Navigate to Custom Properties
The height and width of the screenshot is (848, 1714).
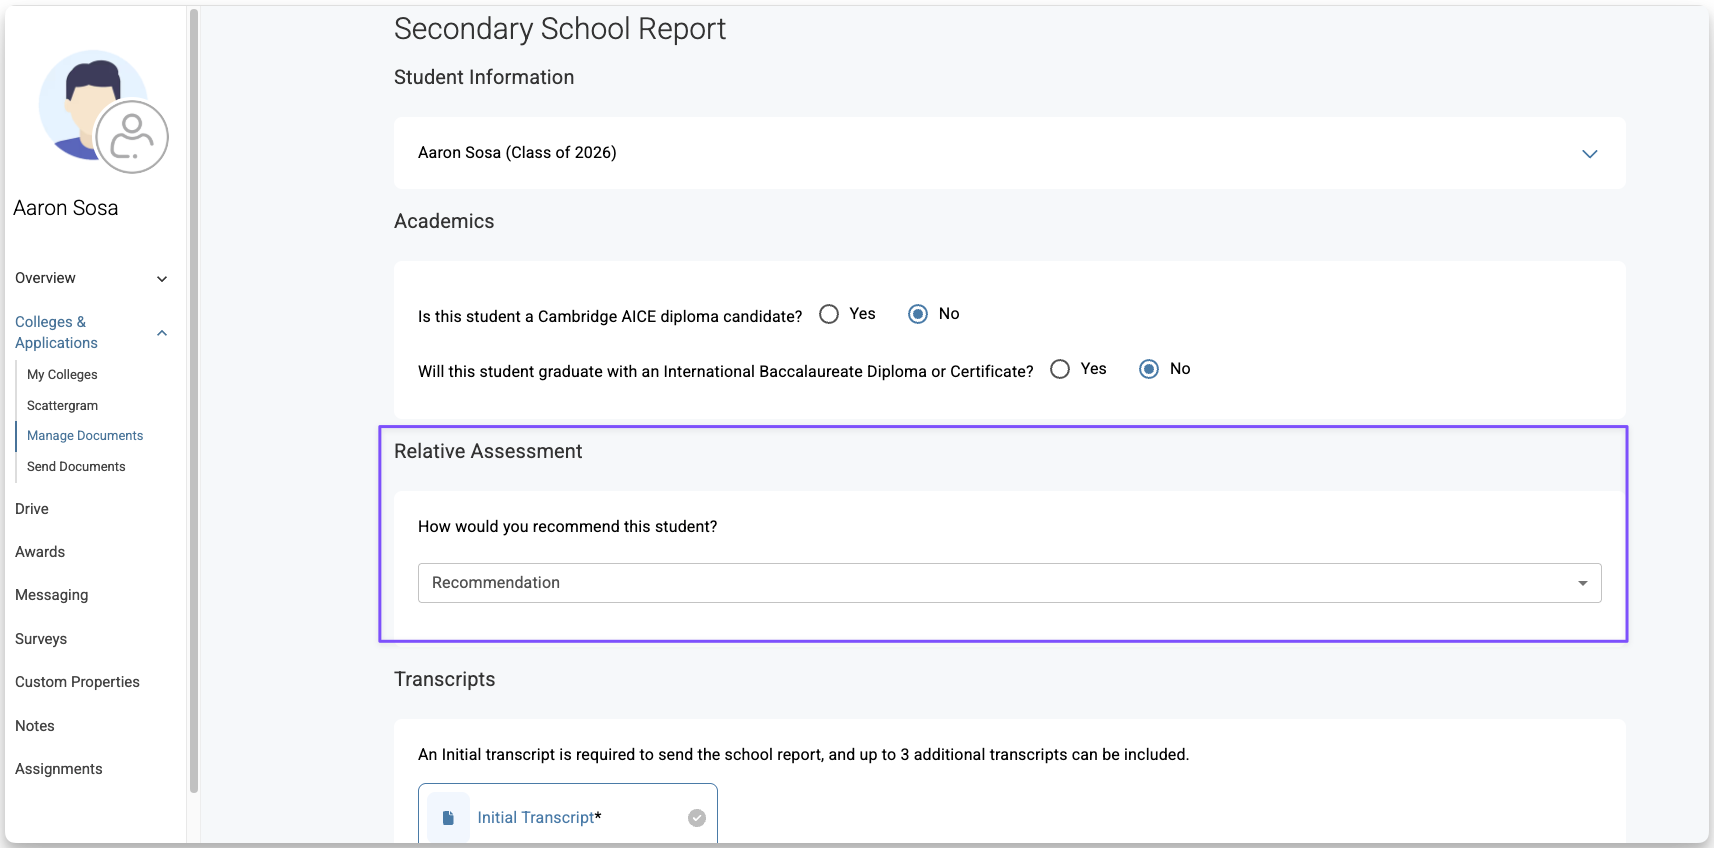coord(77,682)
